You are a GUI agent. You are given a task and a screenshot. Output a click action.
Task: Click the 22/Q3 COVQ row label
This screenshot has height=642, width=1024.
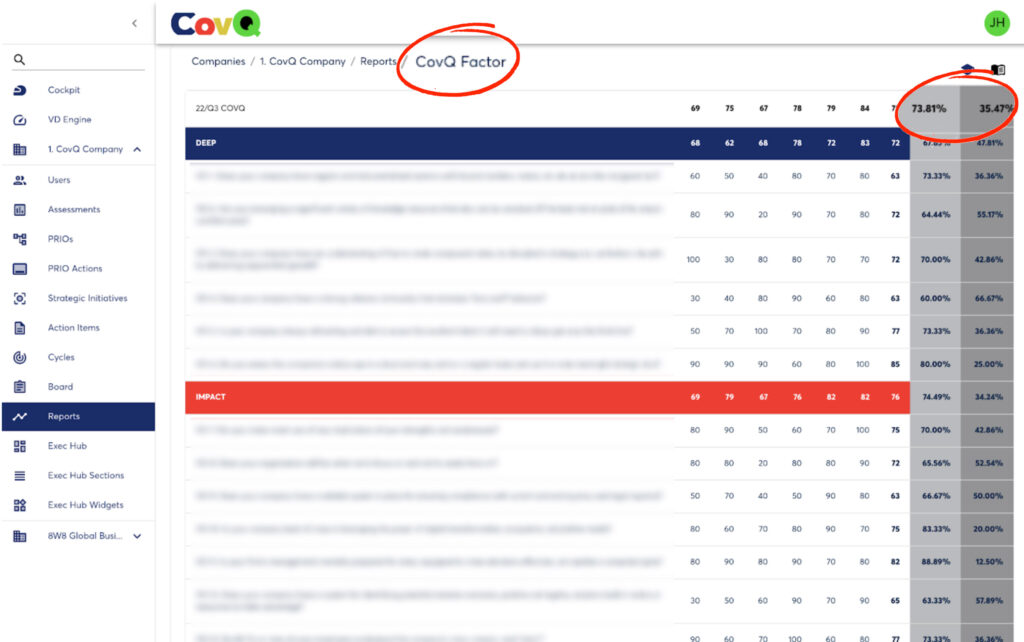[x=220, y=108]
